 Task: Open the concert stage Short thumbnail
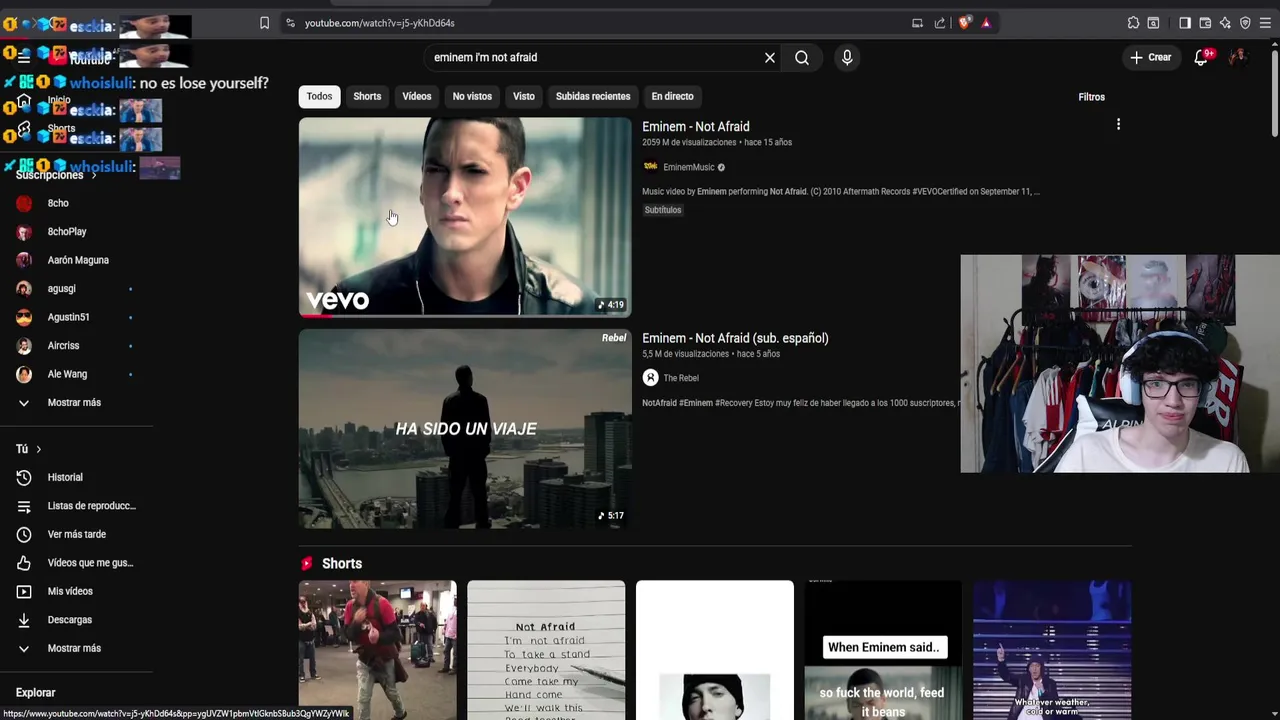1052,650
